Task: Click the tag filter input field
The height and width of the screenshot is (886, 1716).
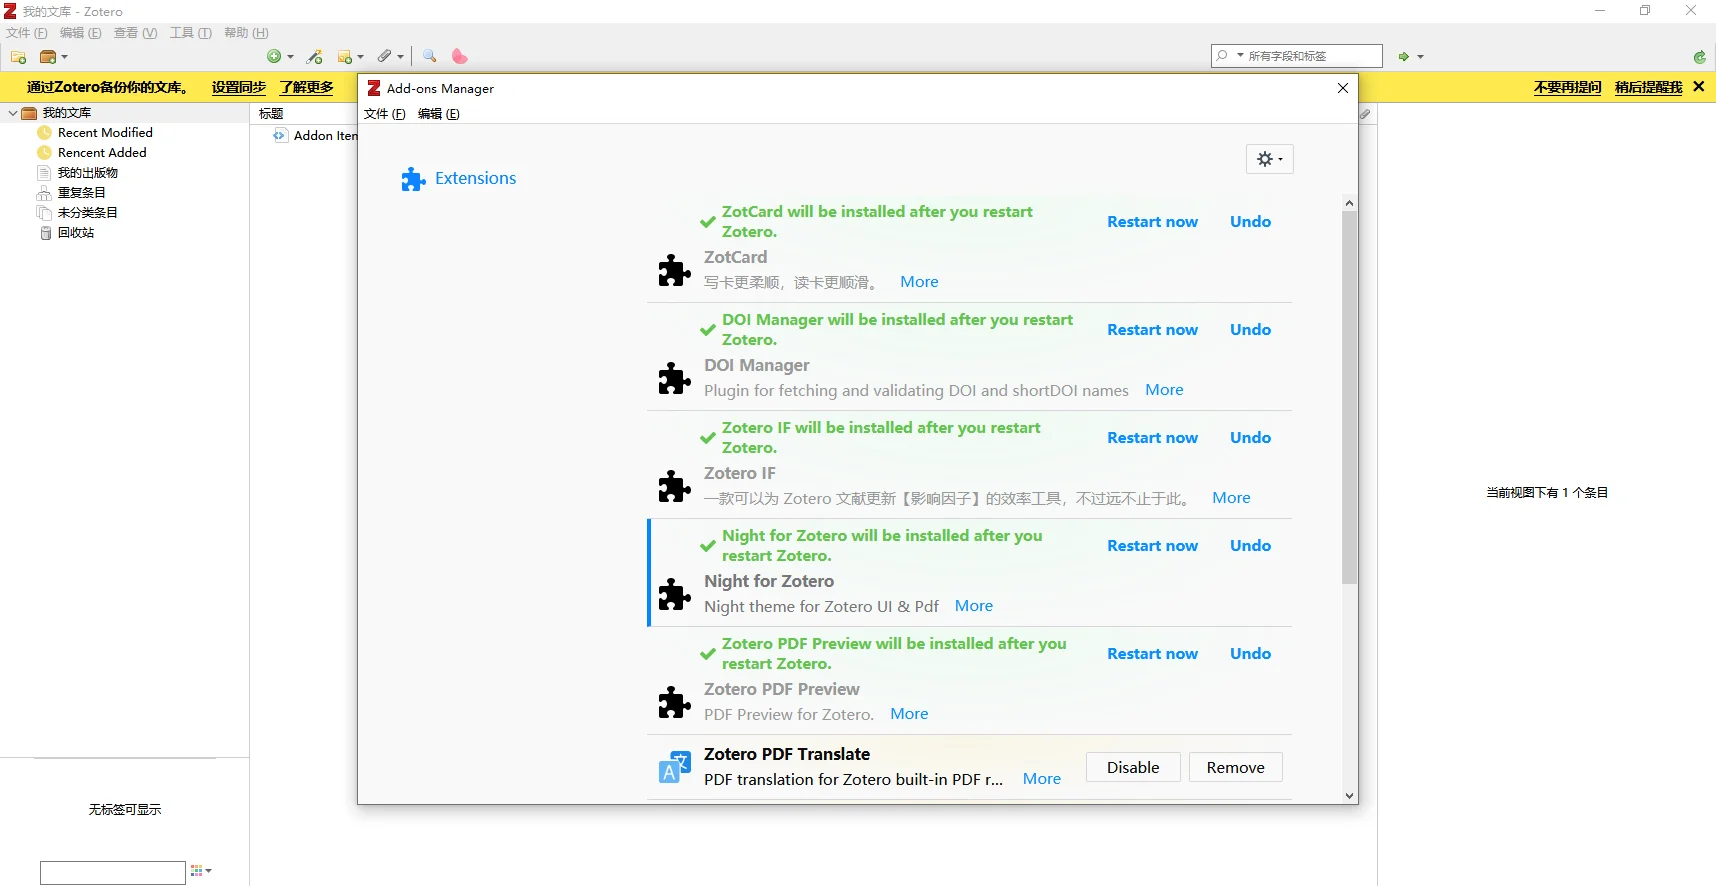Action: [113, 872]
